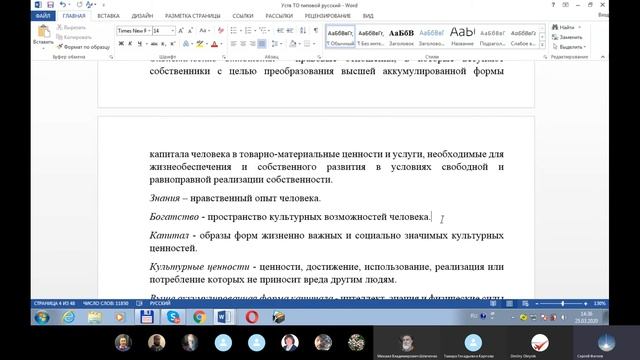Click Format Painter (Формат по образцу)

coord(83,47)
